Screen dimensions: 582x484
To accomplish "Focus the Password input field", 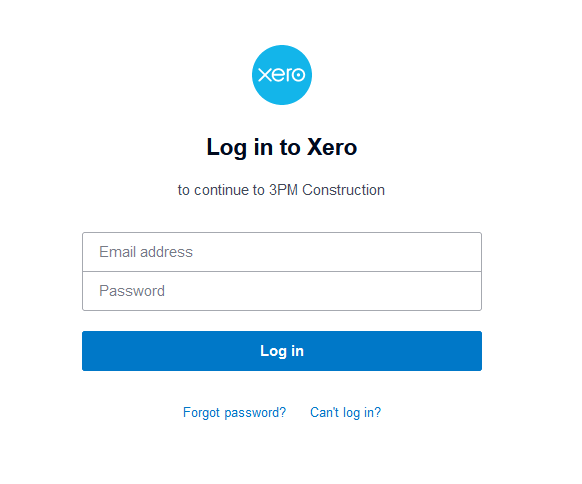I will tap(282, 291).
